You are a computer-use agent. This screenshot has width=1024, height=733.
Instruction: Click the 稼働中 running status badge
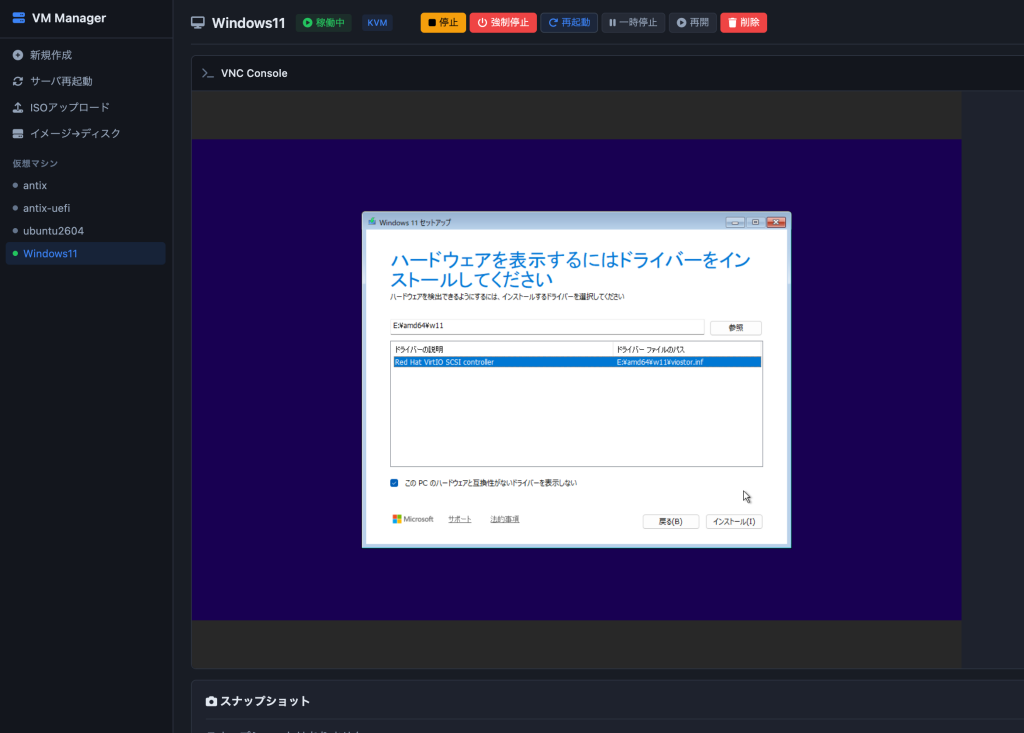(x=324, y=23)
